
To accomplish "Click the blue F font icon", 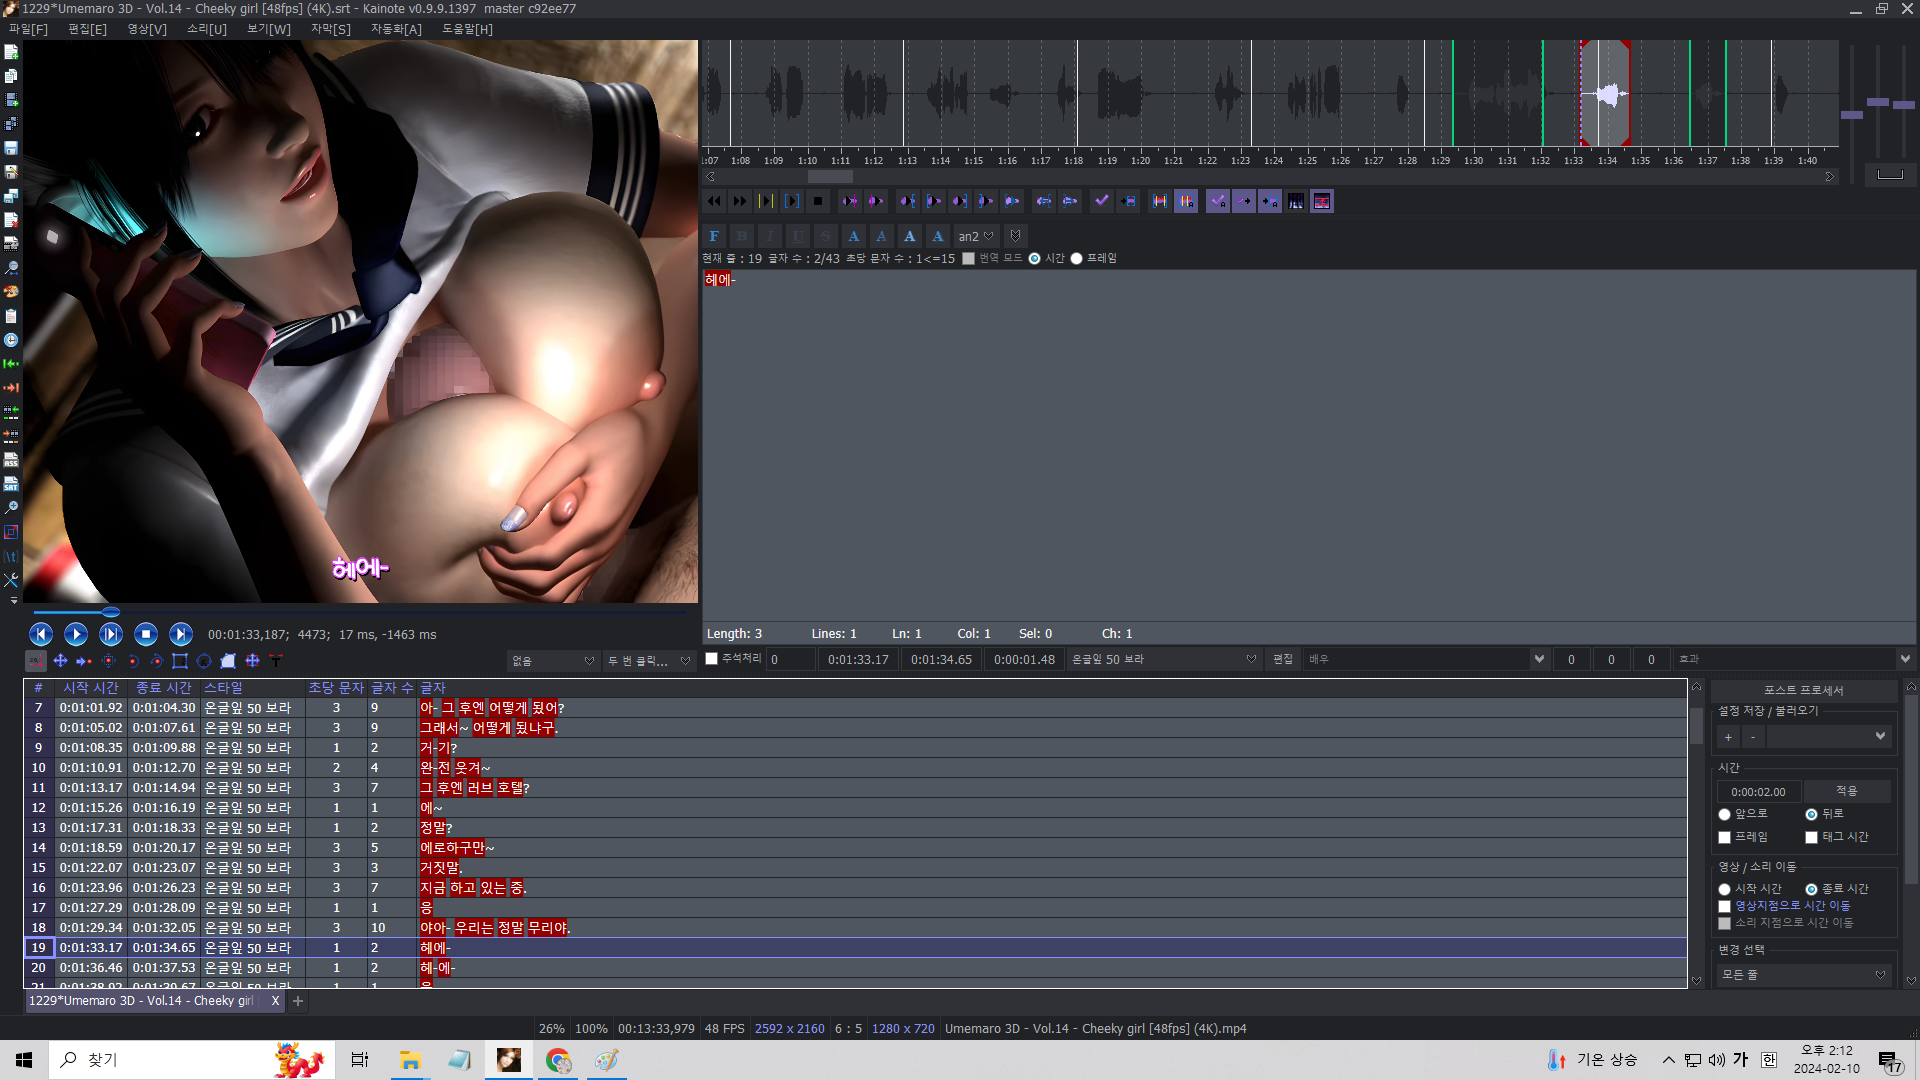I will [714, 236].
